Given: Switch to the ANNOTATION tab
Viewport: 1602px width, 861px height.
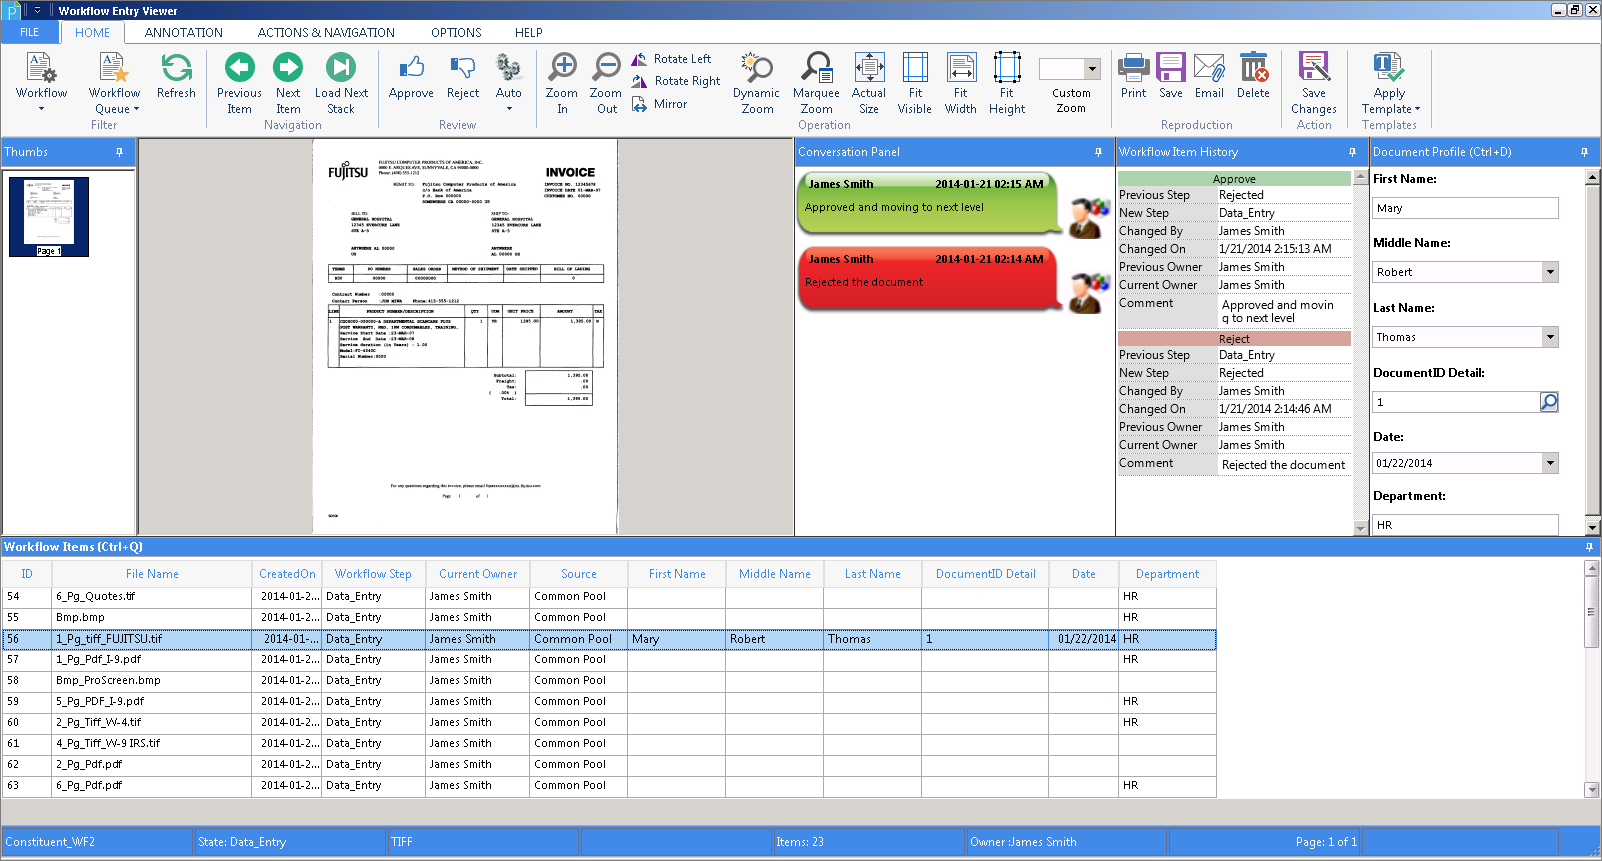Looking at the screenshot, I should pyautogui.click(x=184, y=32).
